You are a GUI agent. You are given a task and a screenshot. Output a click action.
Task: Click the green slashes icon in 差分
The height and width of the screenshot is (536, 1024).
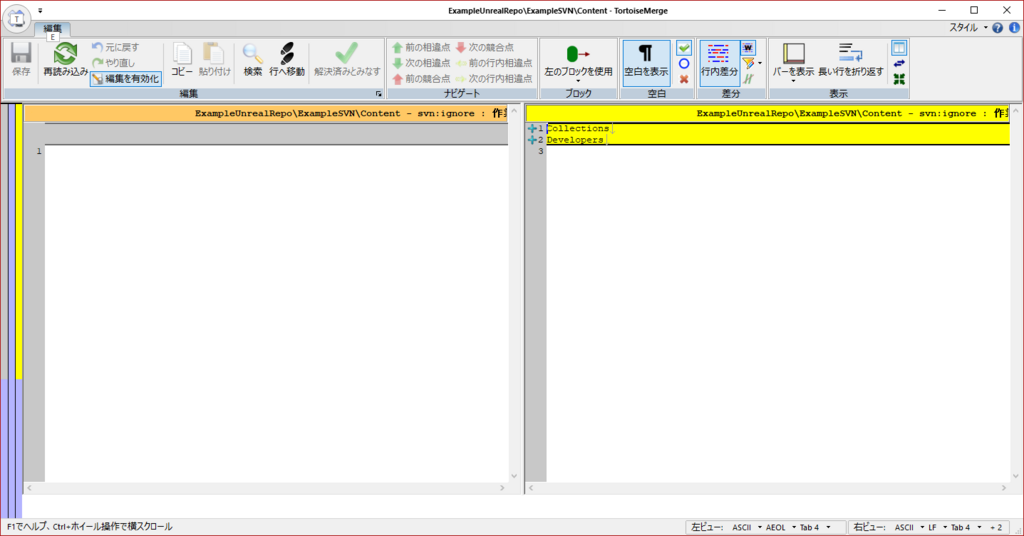748,79
